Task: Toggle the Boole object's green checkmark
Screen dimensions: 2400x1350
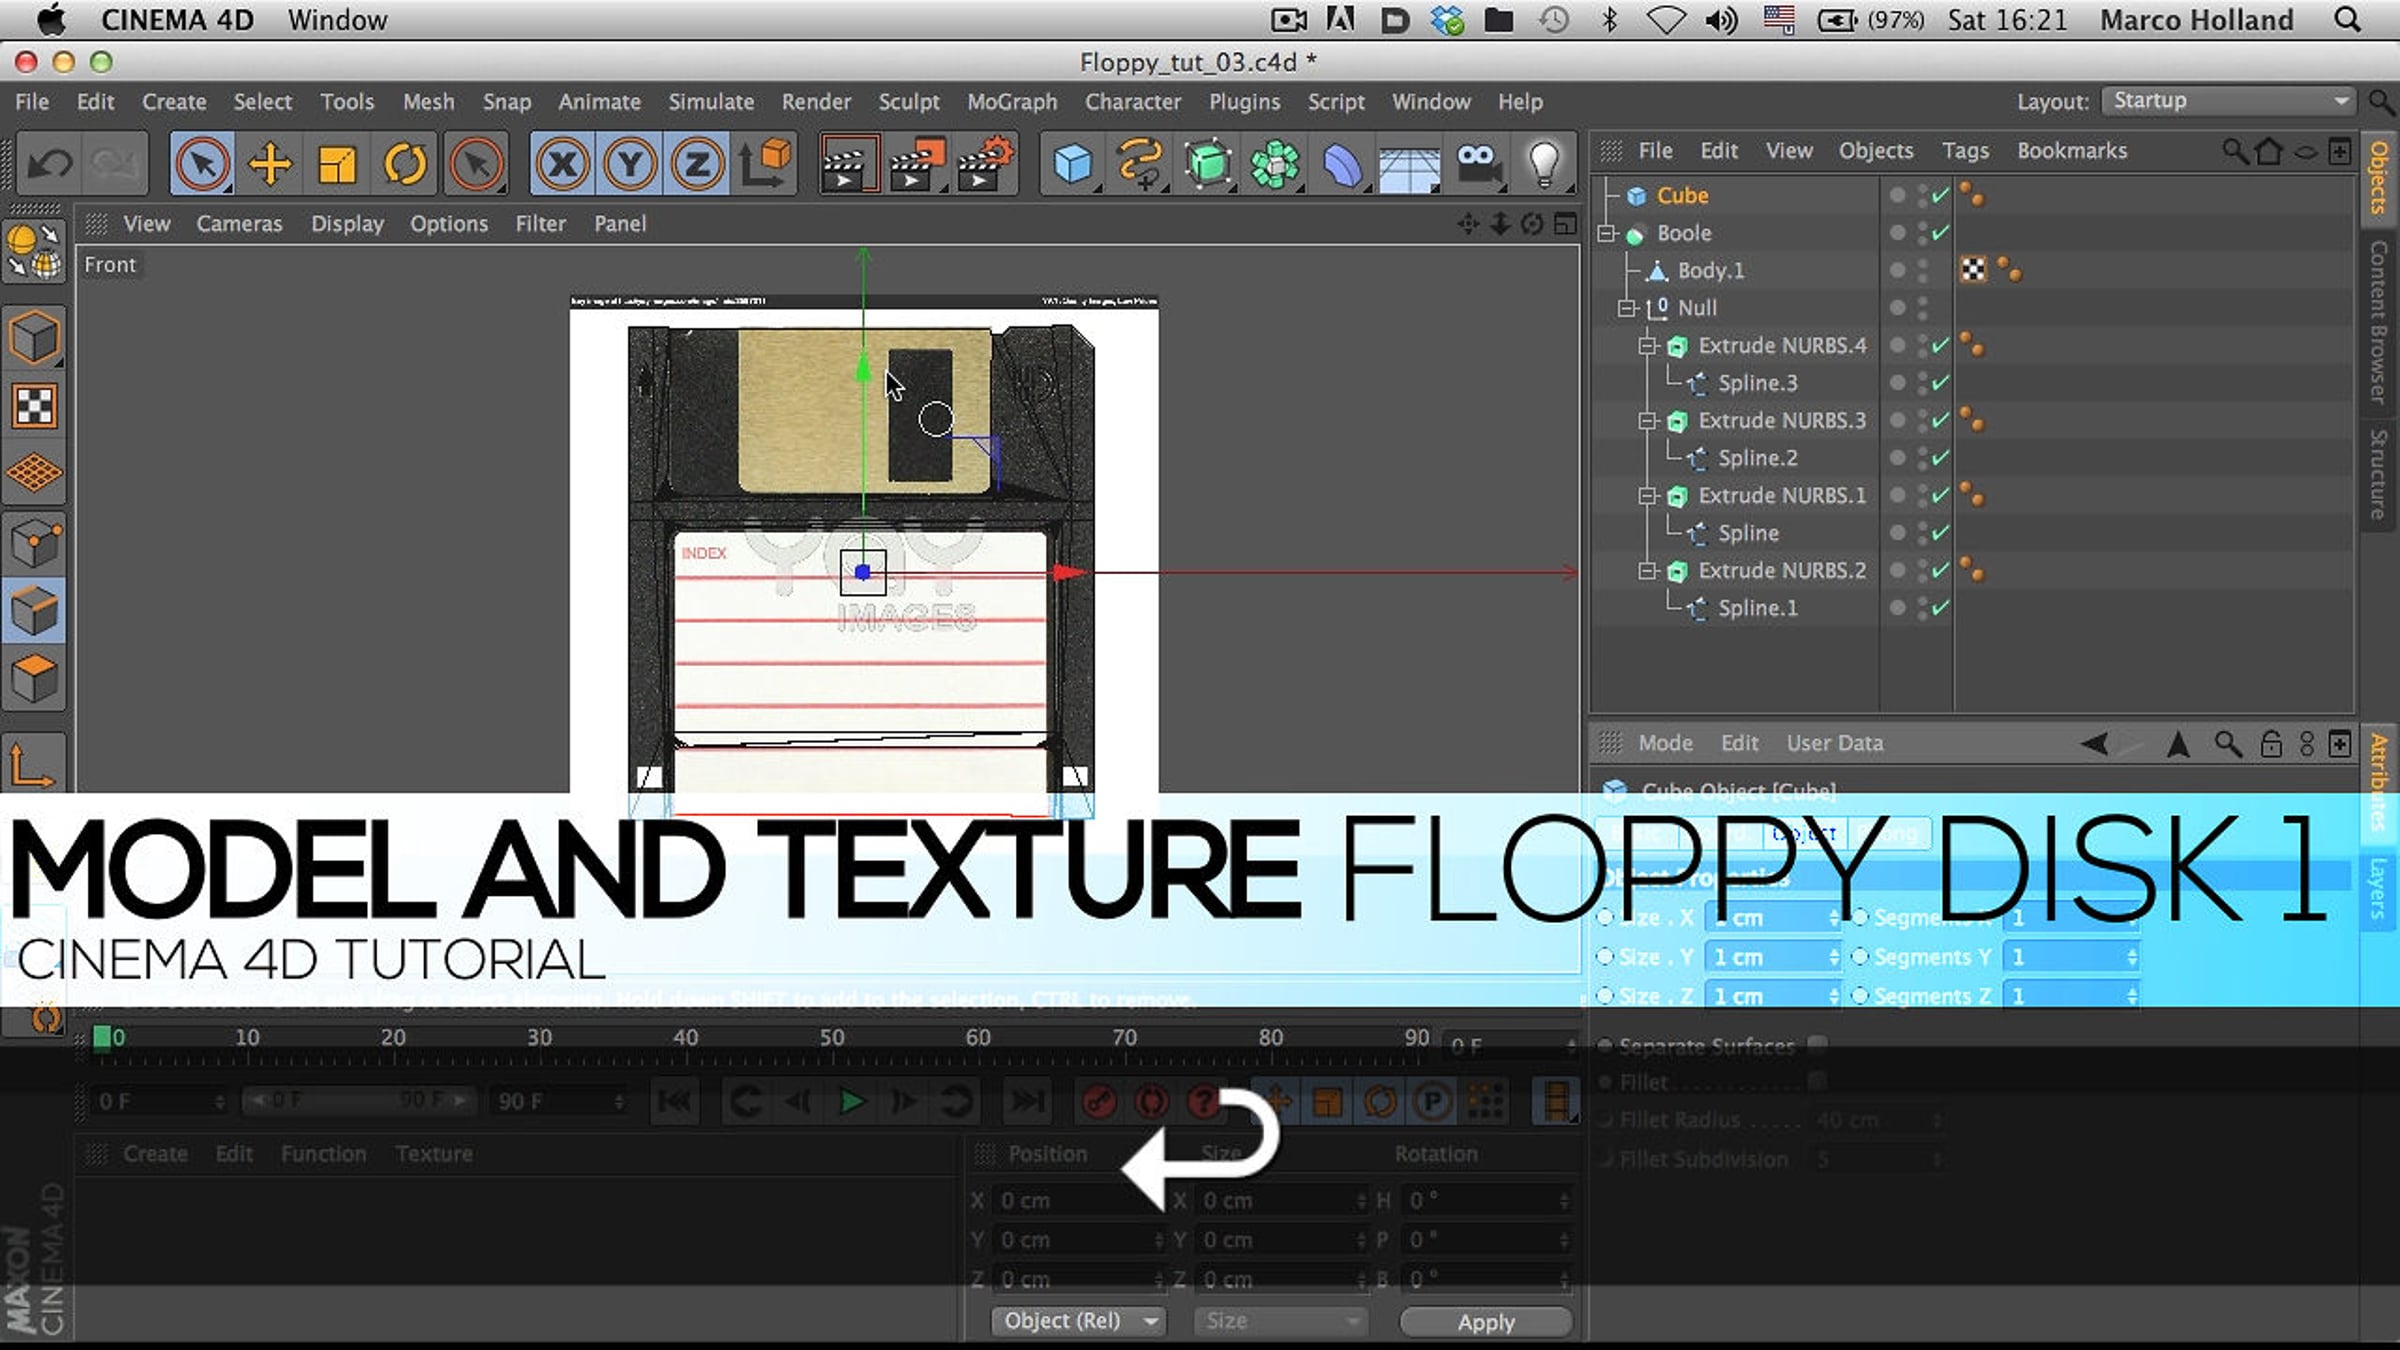Action: (1940, 233)
